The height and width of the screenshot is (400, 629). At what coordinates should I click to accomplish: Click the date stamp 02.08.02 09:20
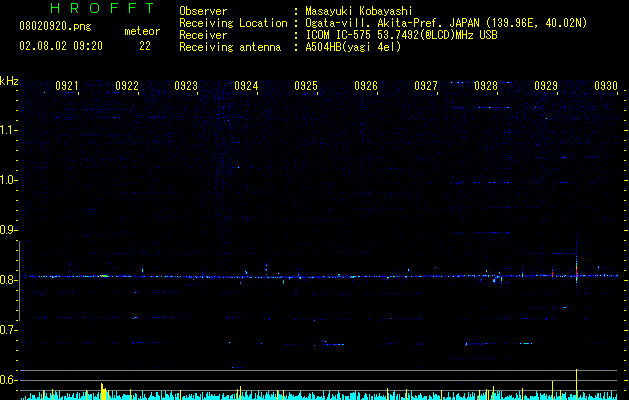61,46
